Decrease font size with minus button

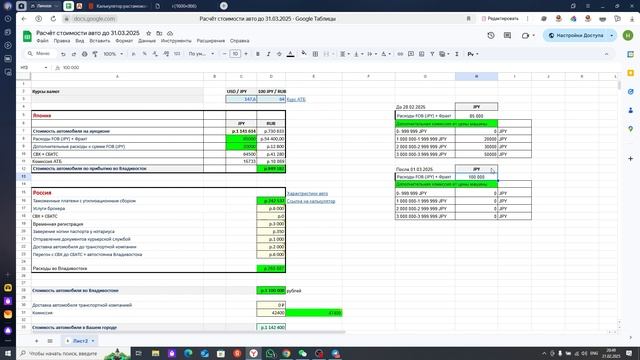(224, 54)
